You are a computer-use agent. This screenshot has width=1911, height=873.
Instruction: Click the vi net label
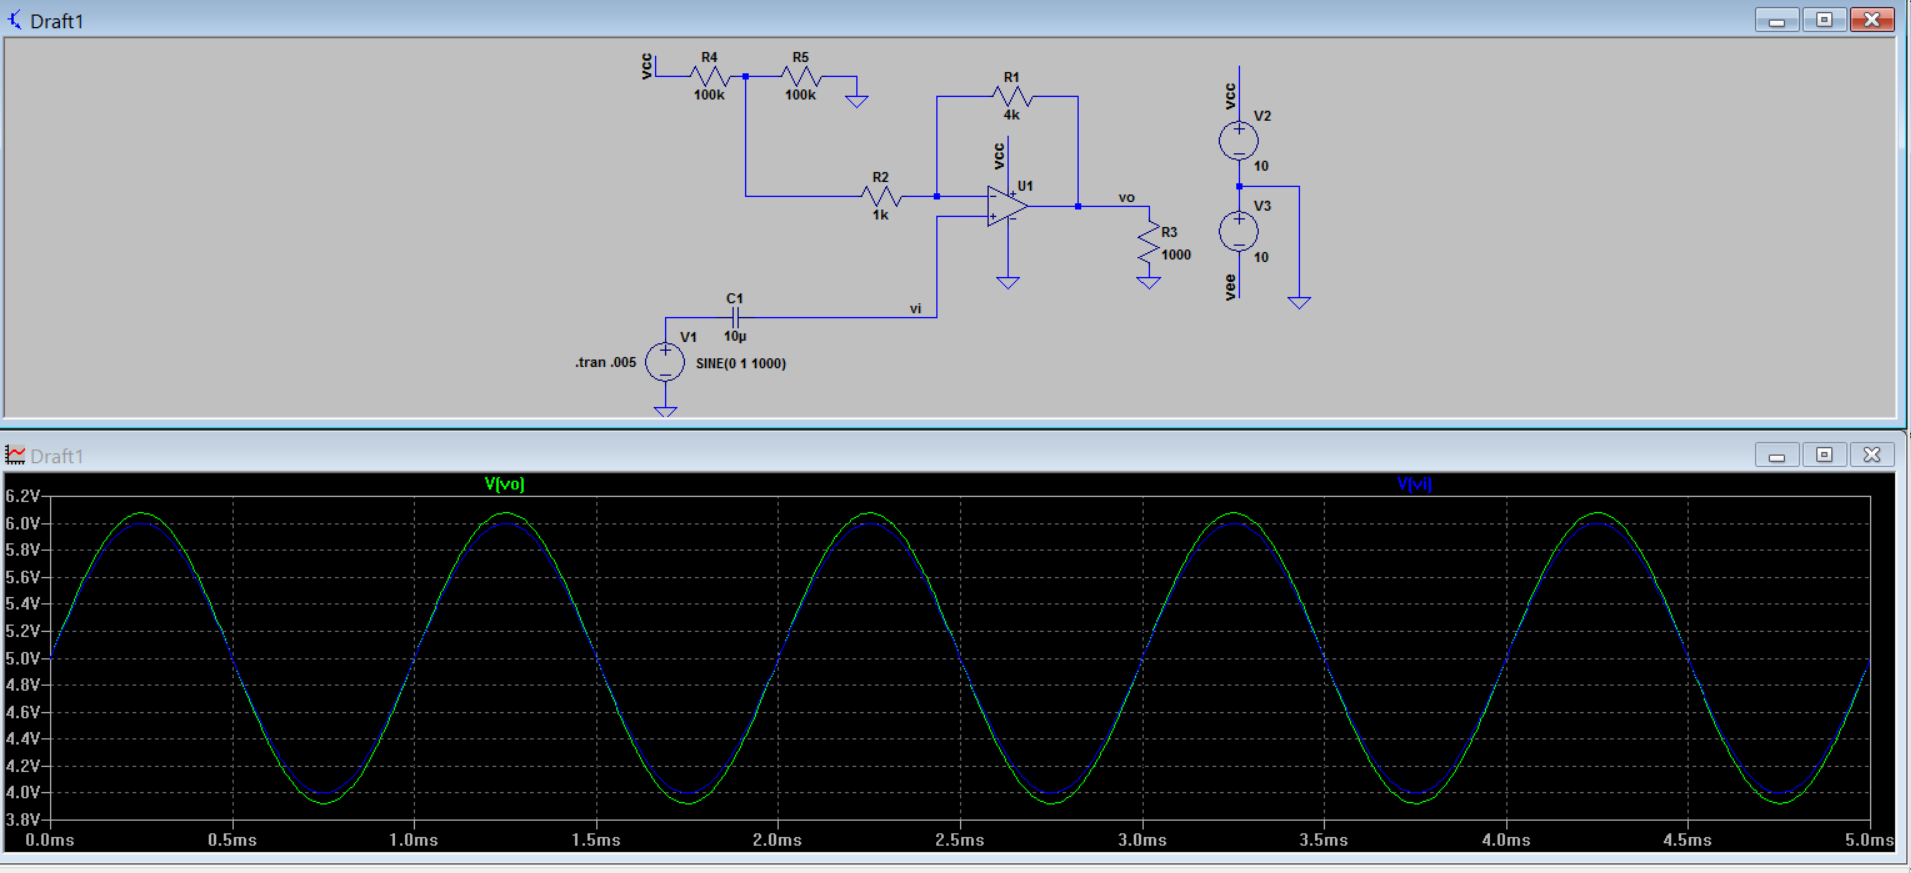point(915,308)
